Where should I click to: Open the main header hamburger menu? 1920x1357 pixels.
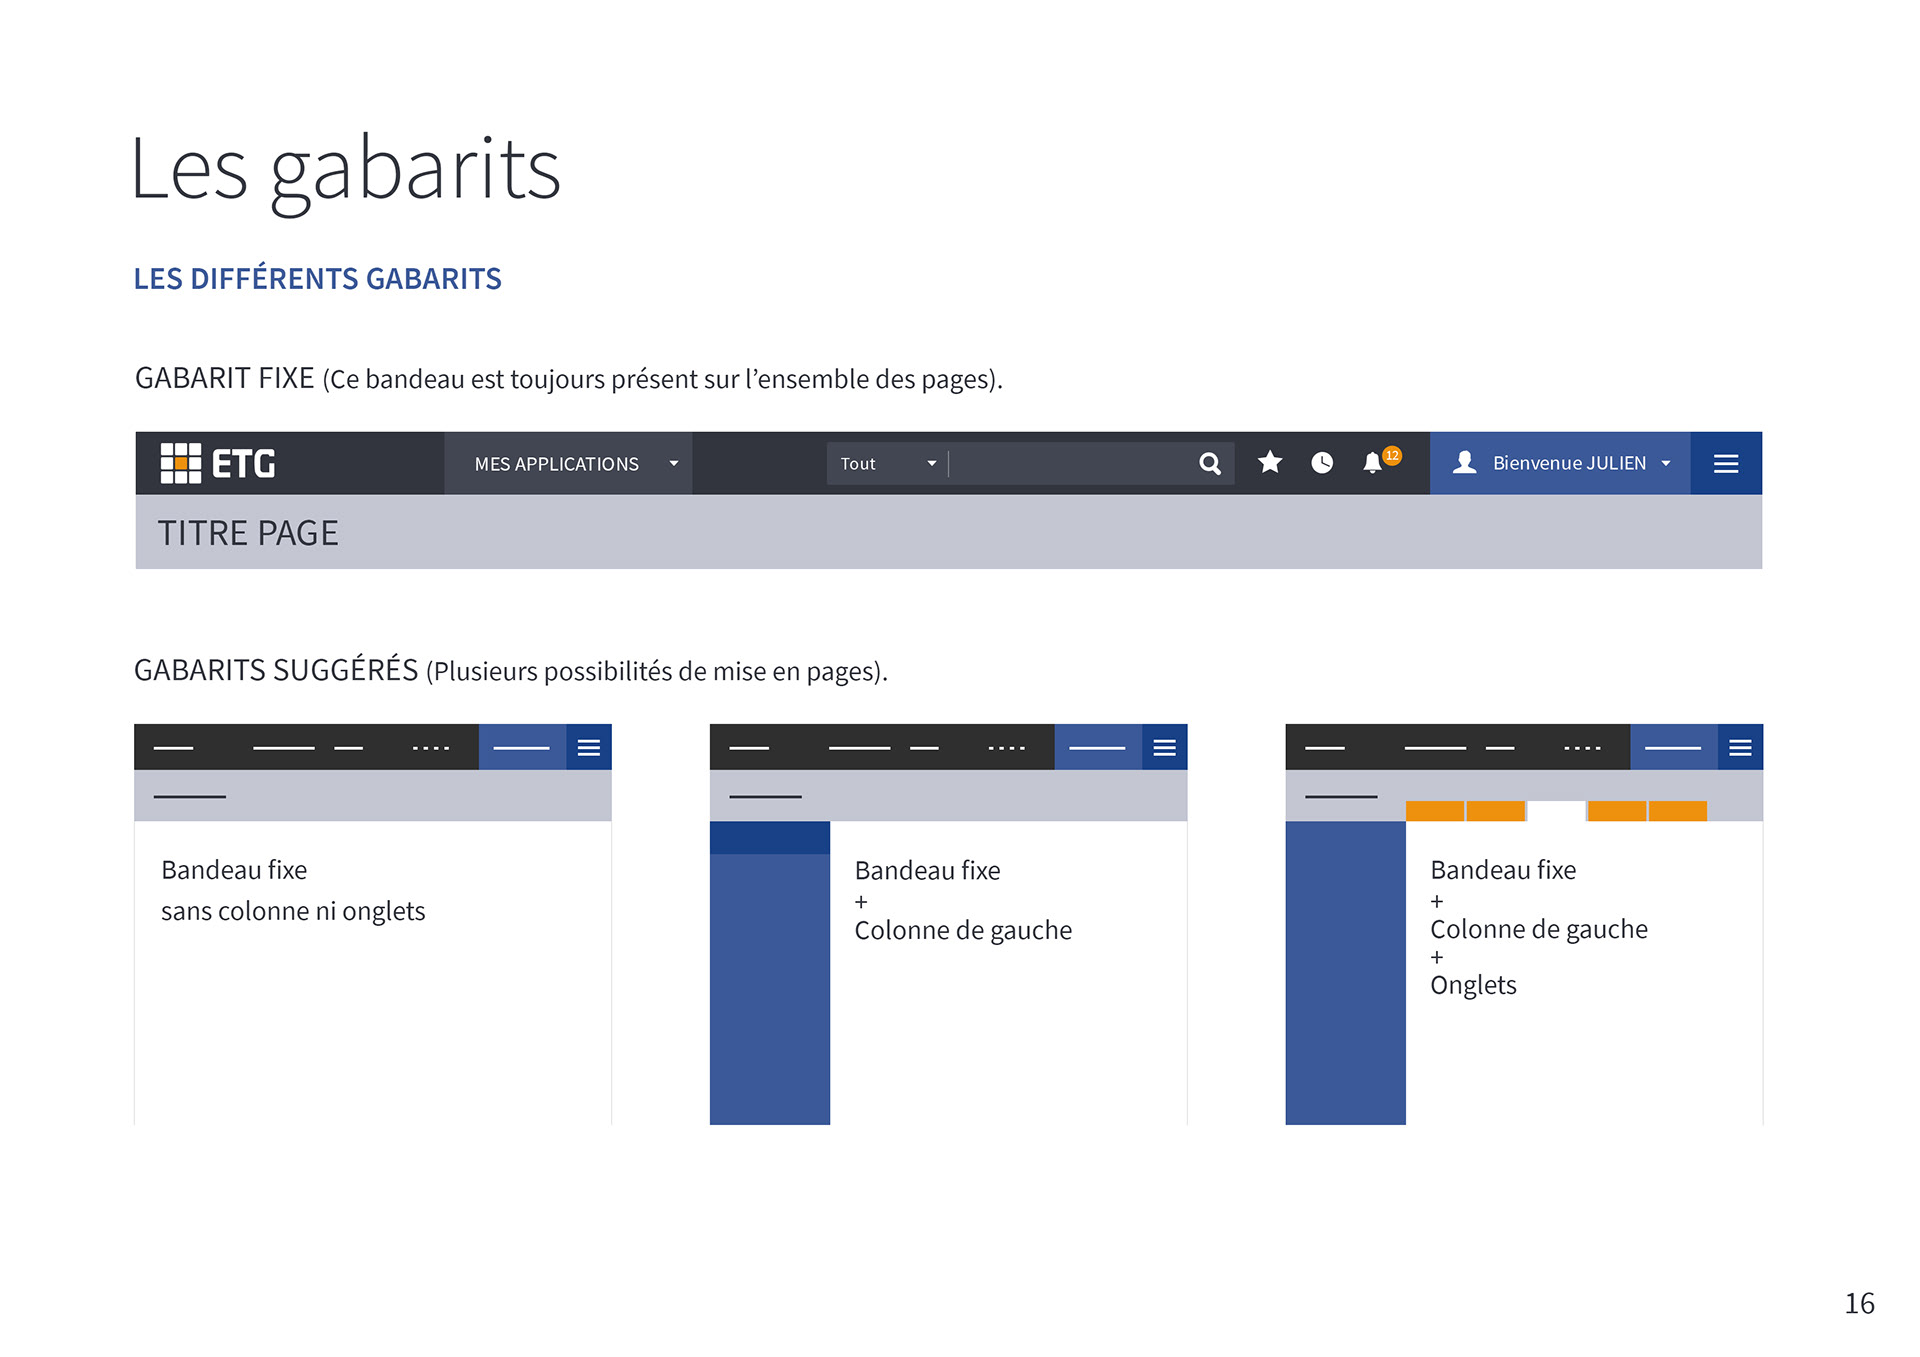(1725, 463)
